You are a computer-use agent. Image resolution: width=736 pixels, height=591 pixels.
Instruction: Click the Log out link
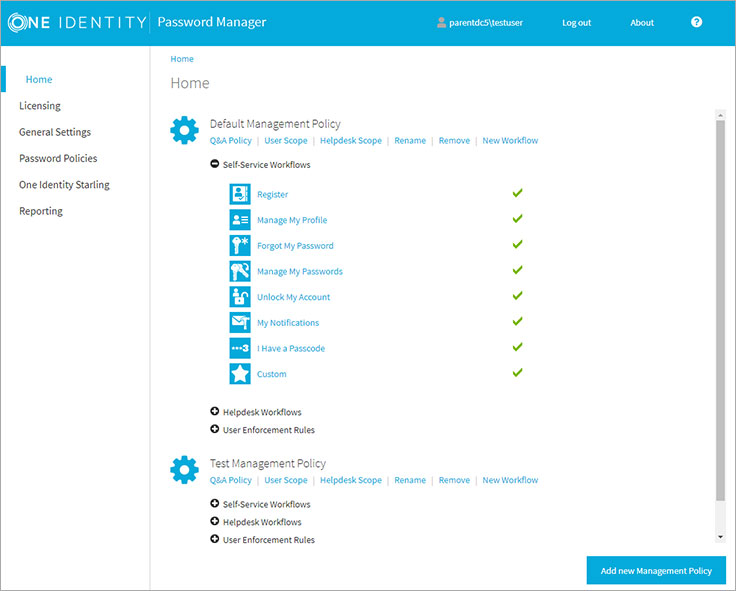click(576, 23)
